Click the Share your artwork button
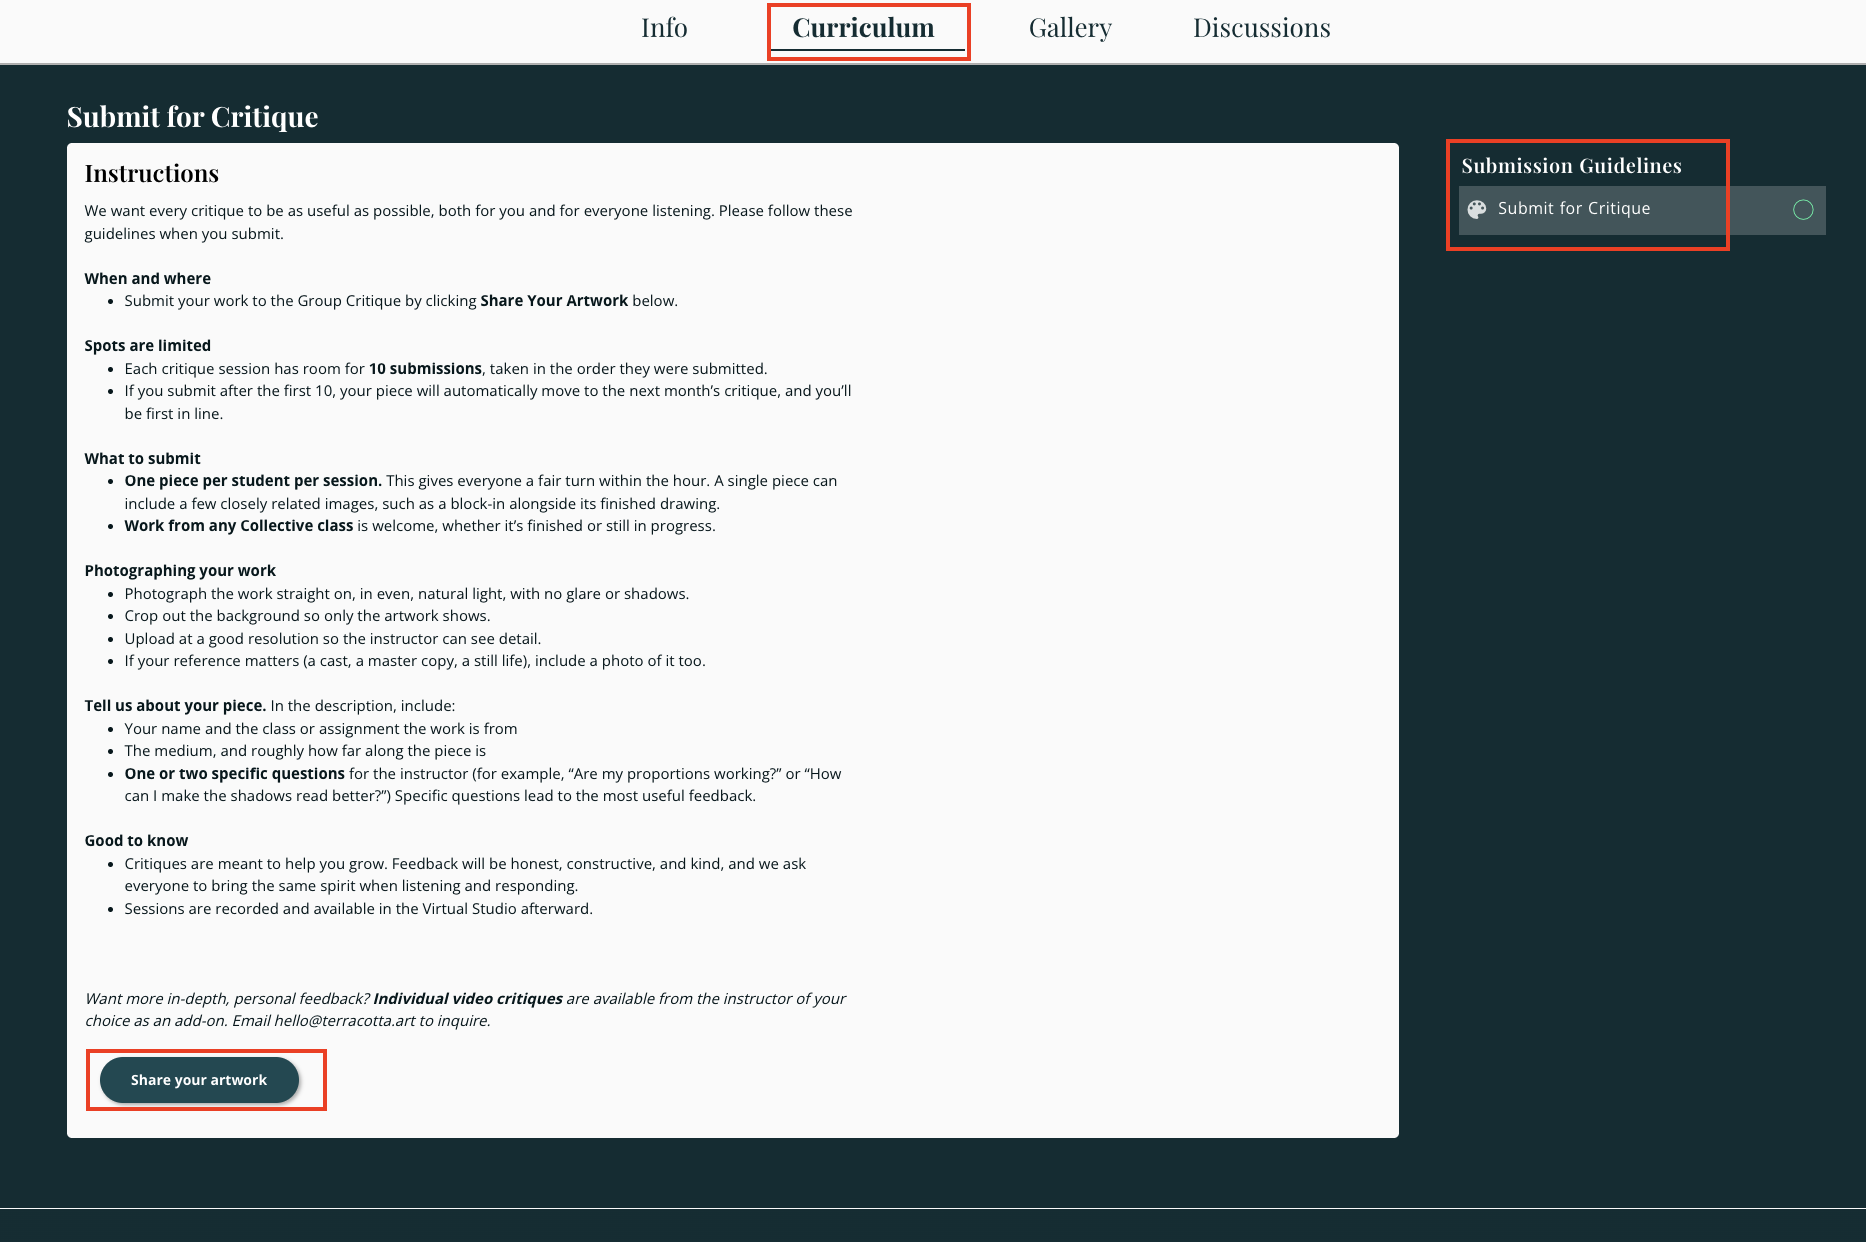 click(x=199, y=1080)
